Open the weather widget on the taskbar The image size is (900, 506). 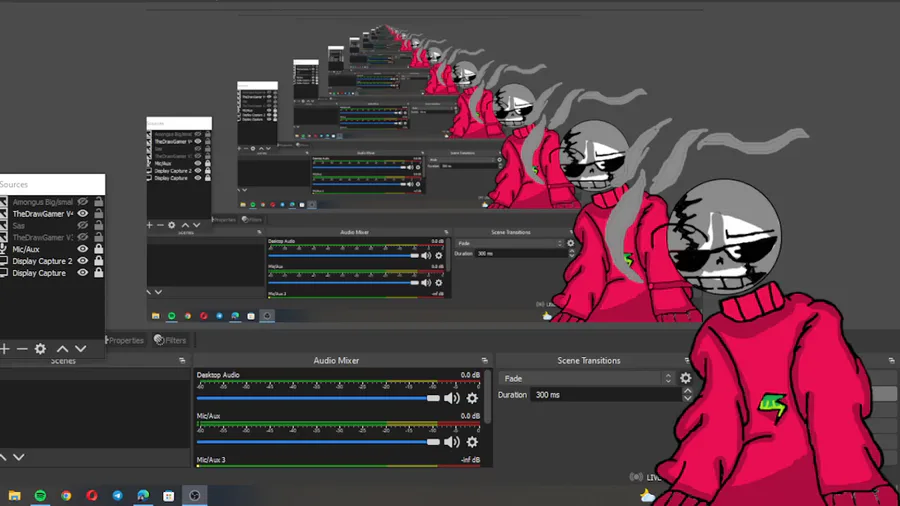point(647,495)
